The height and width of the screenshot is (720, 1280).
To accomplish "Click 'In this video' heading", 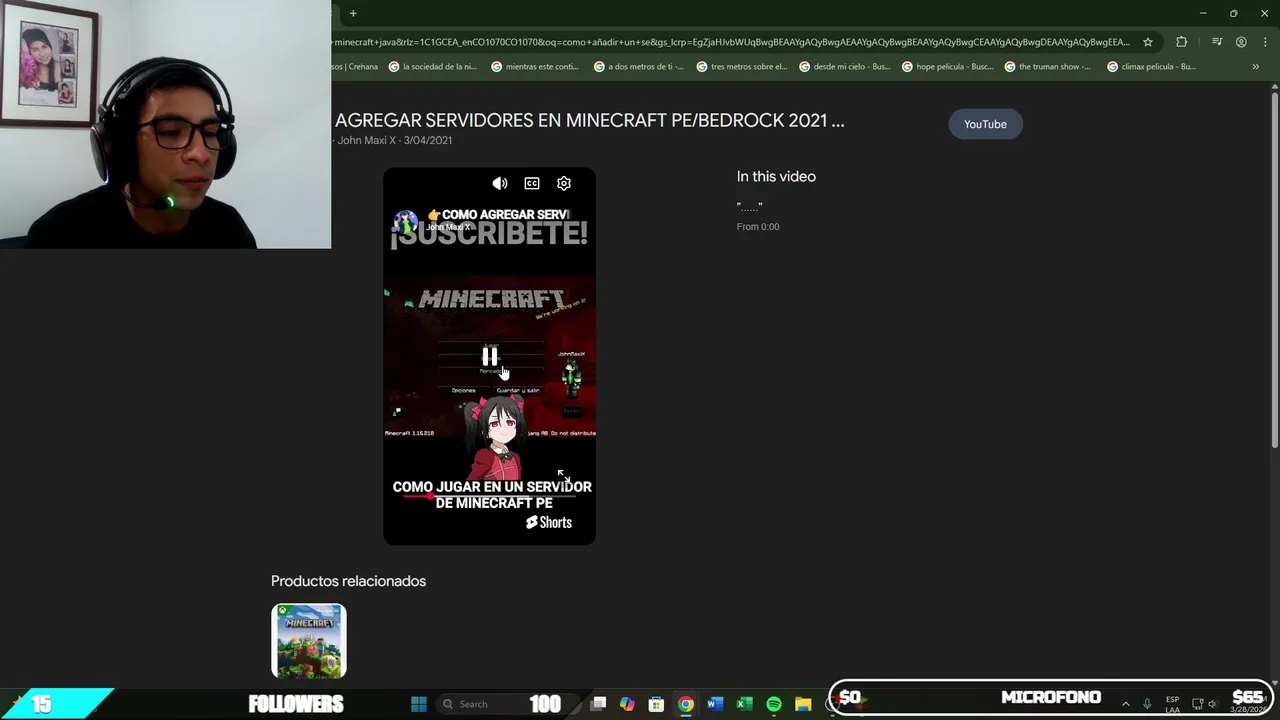I will click(x=776, y=176).
